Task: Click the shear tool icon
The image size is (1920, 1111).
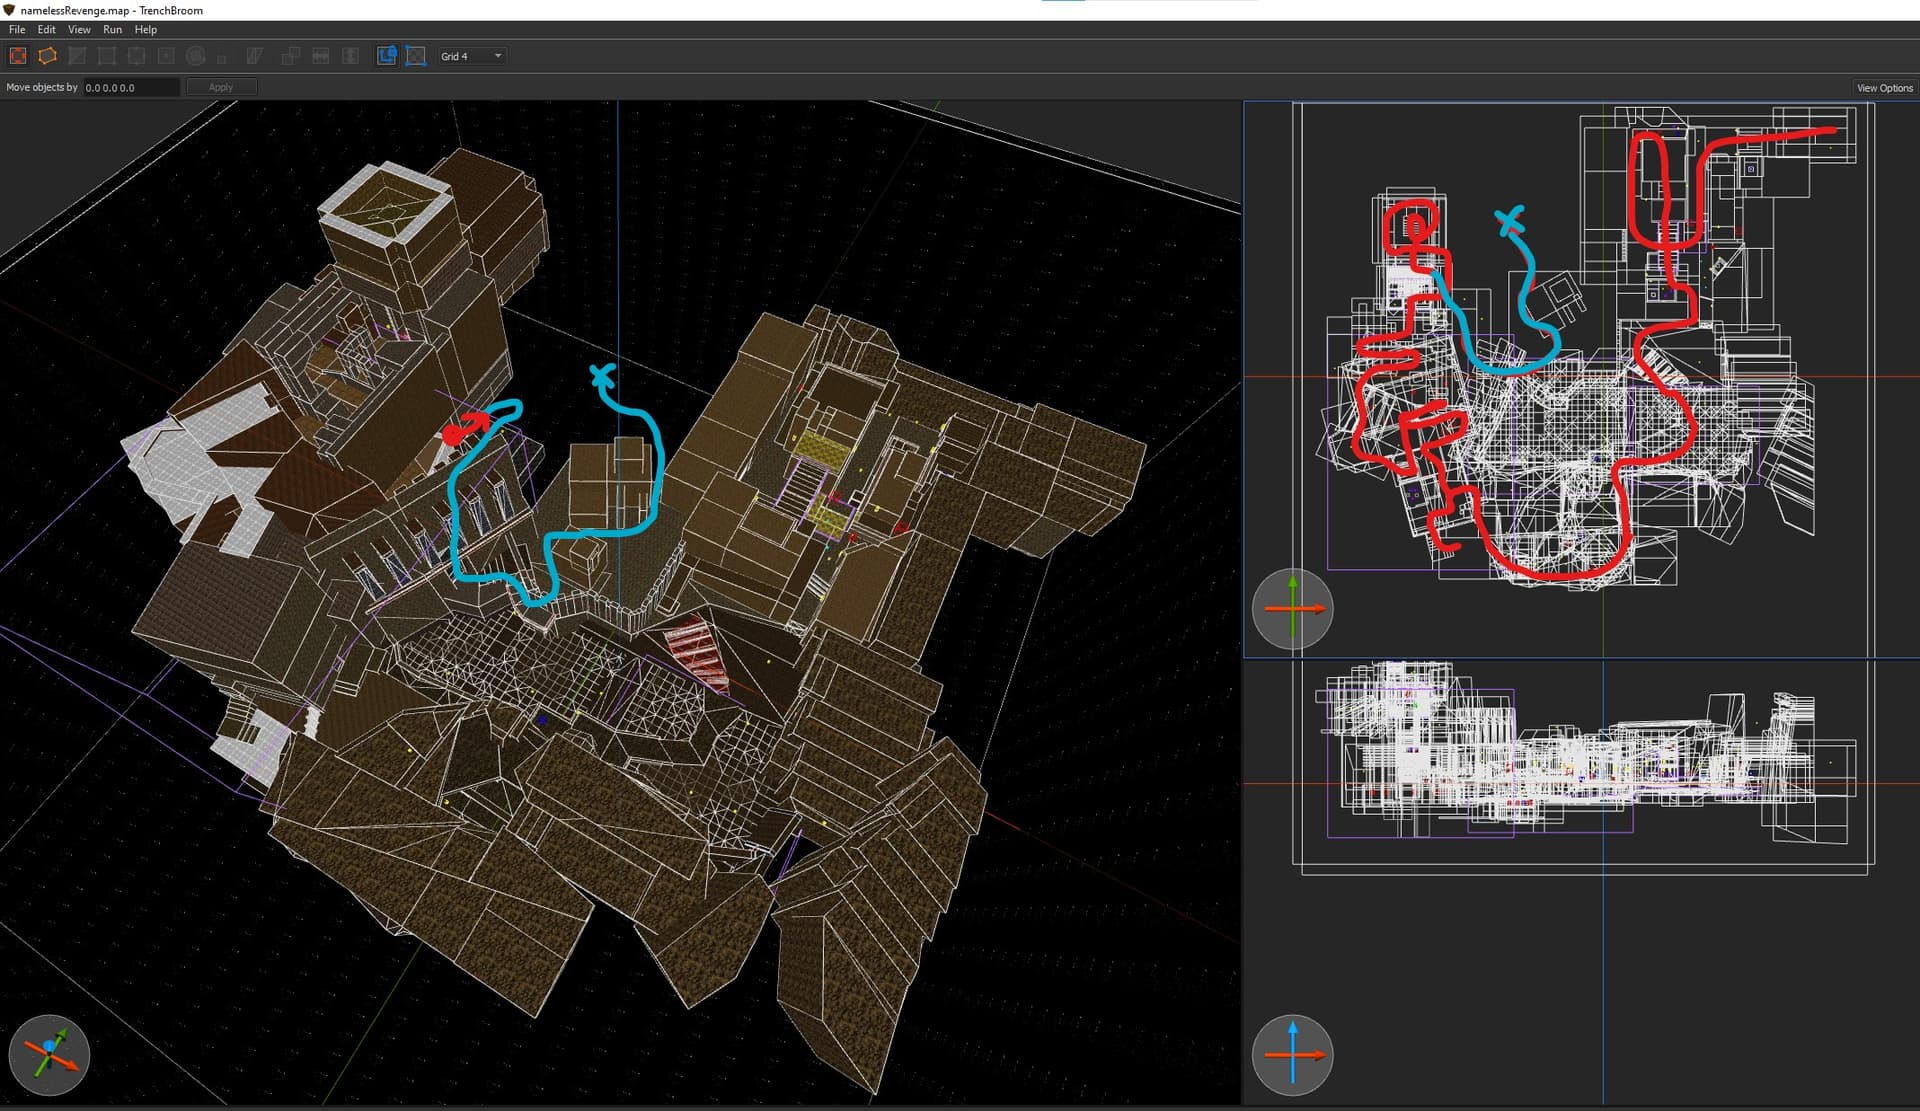Action: 255,56
